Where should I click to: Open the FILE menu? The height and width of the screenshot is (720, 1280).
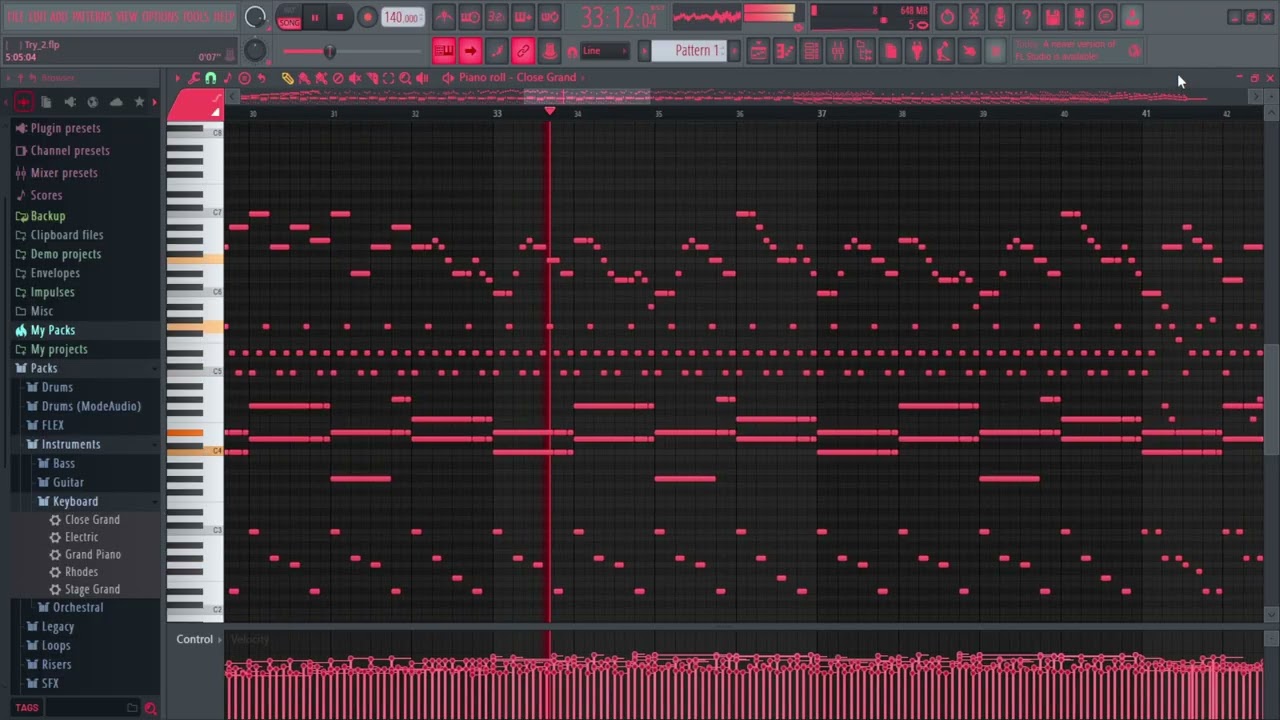pyautogui.click(x=15, y=17)
